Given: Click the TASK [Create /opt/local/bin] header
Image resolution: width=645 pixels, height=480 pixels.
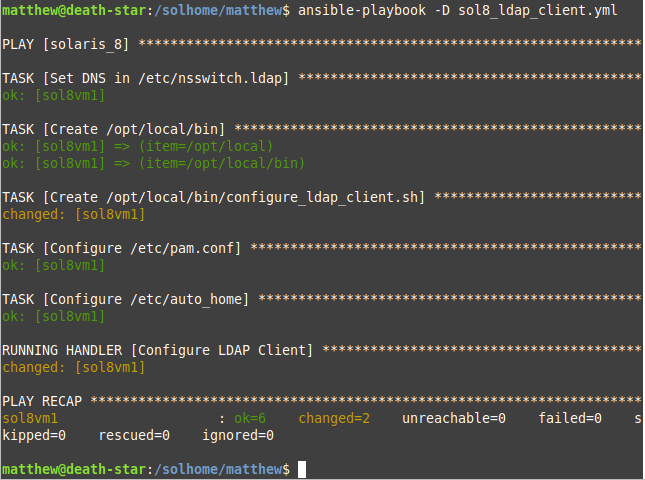Looking at the screenshot, I should [x=114, y=130].
